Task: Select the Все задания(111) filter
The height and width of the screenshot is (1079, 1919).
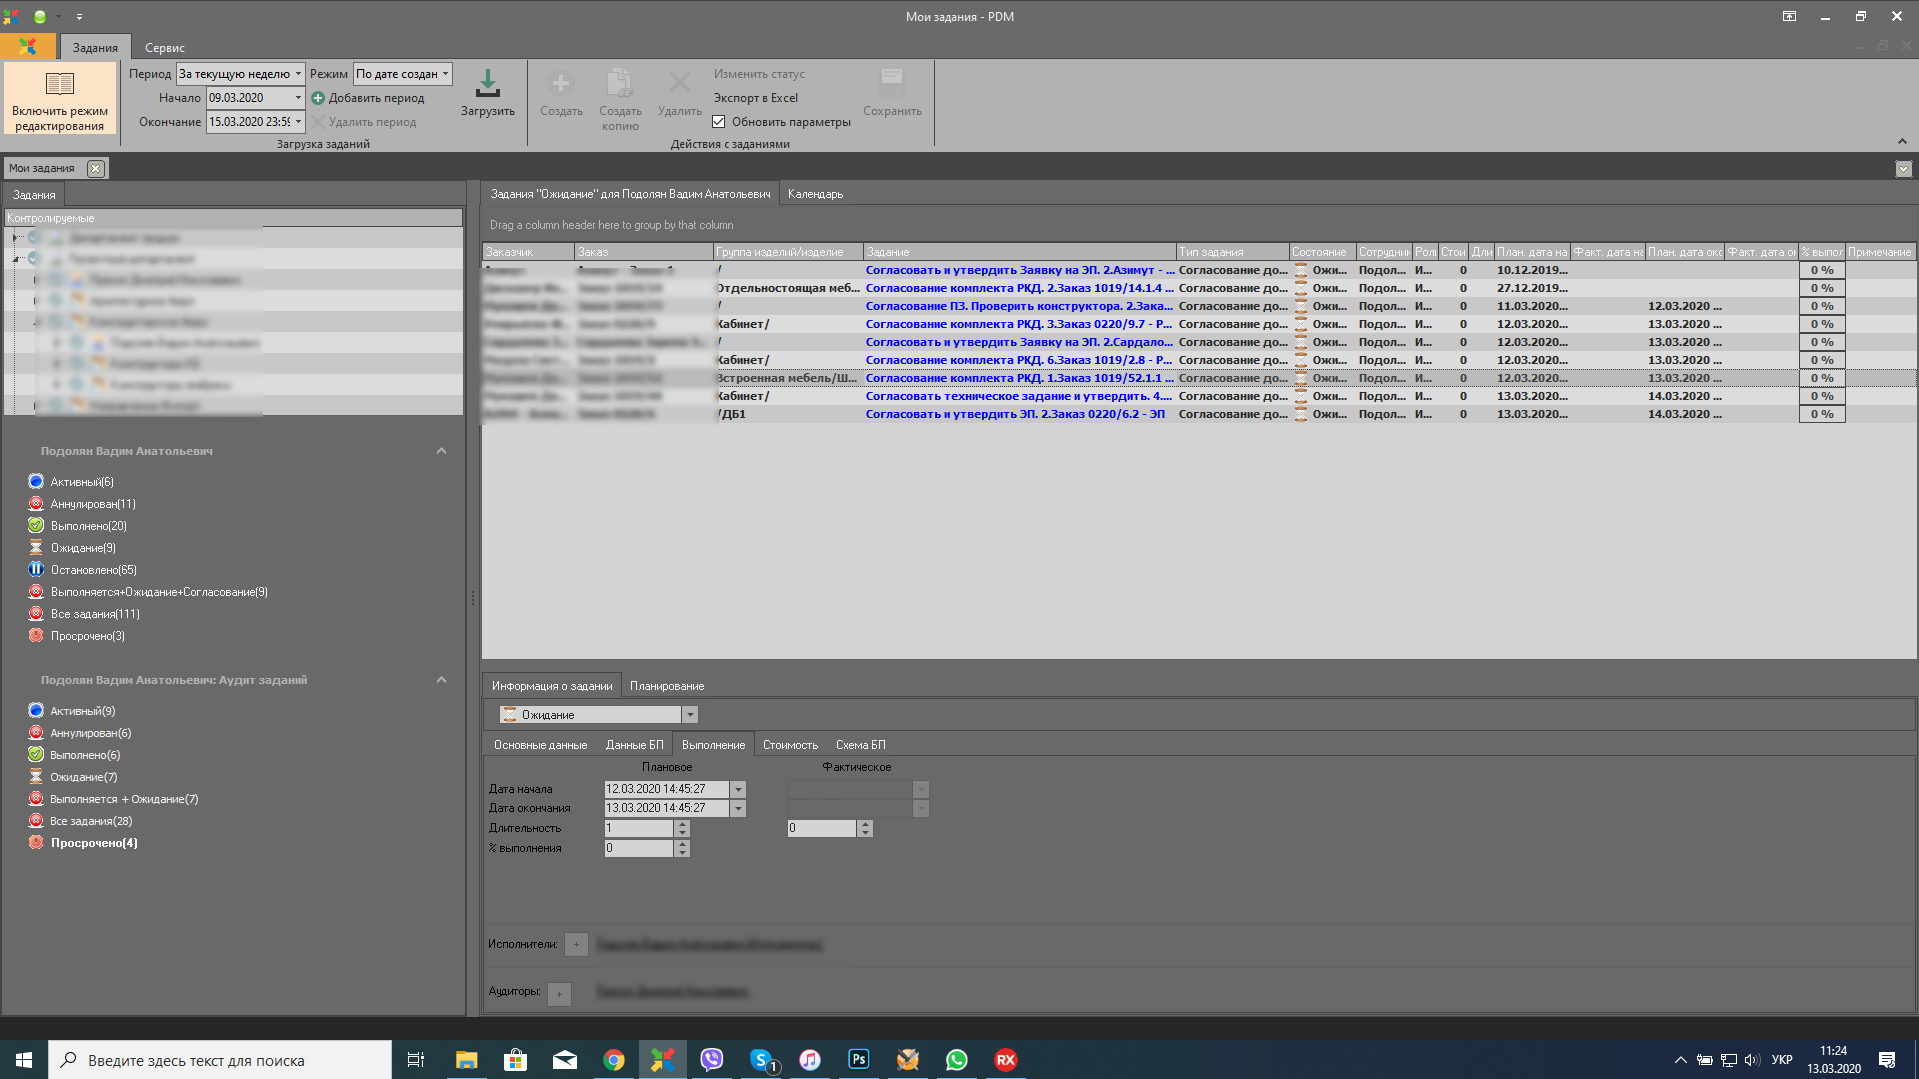Action: (95, 614)
